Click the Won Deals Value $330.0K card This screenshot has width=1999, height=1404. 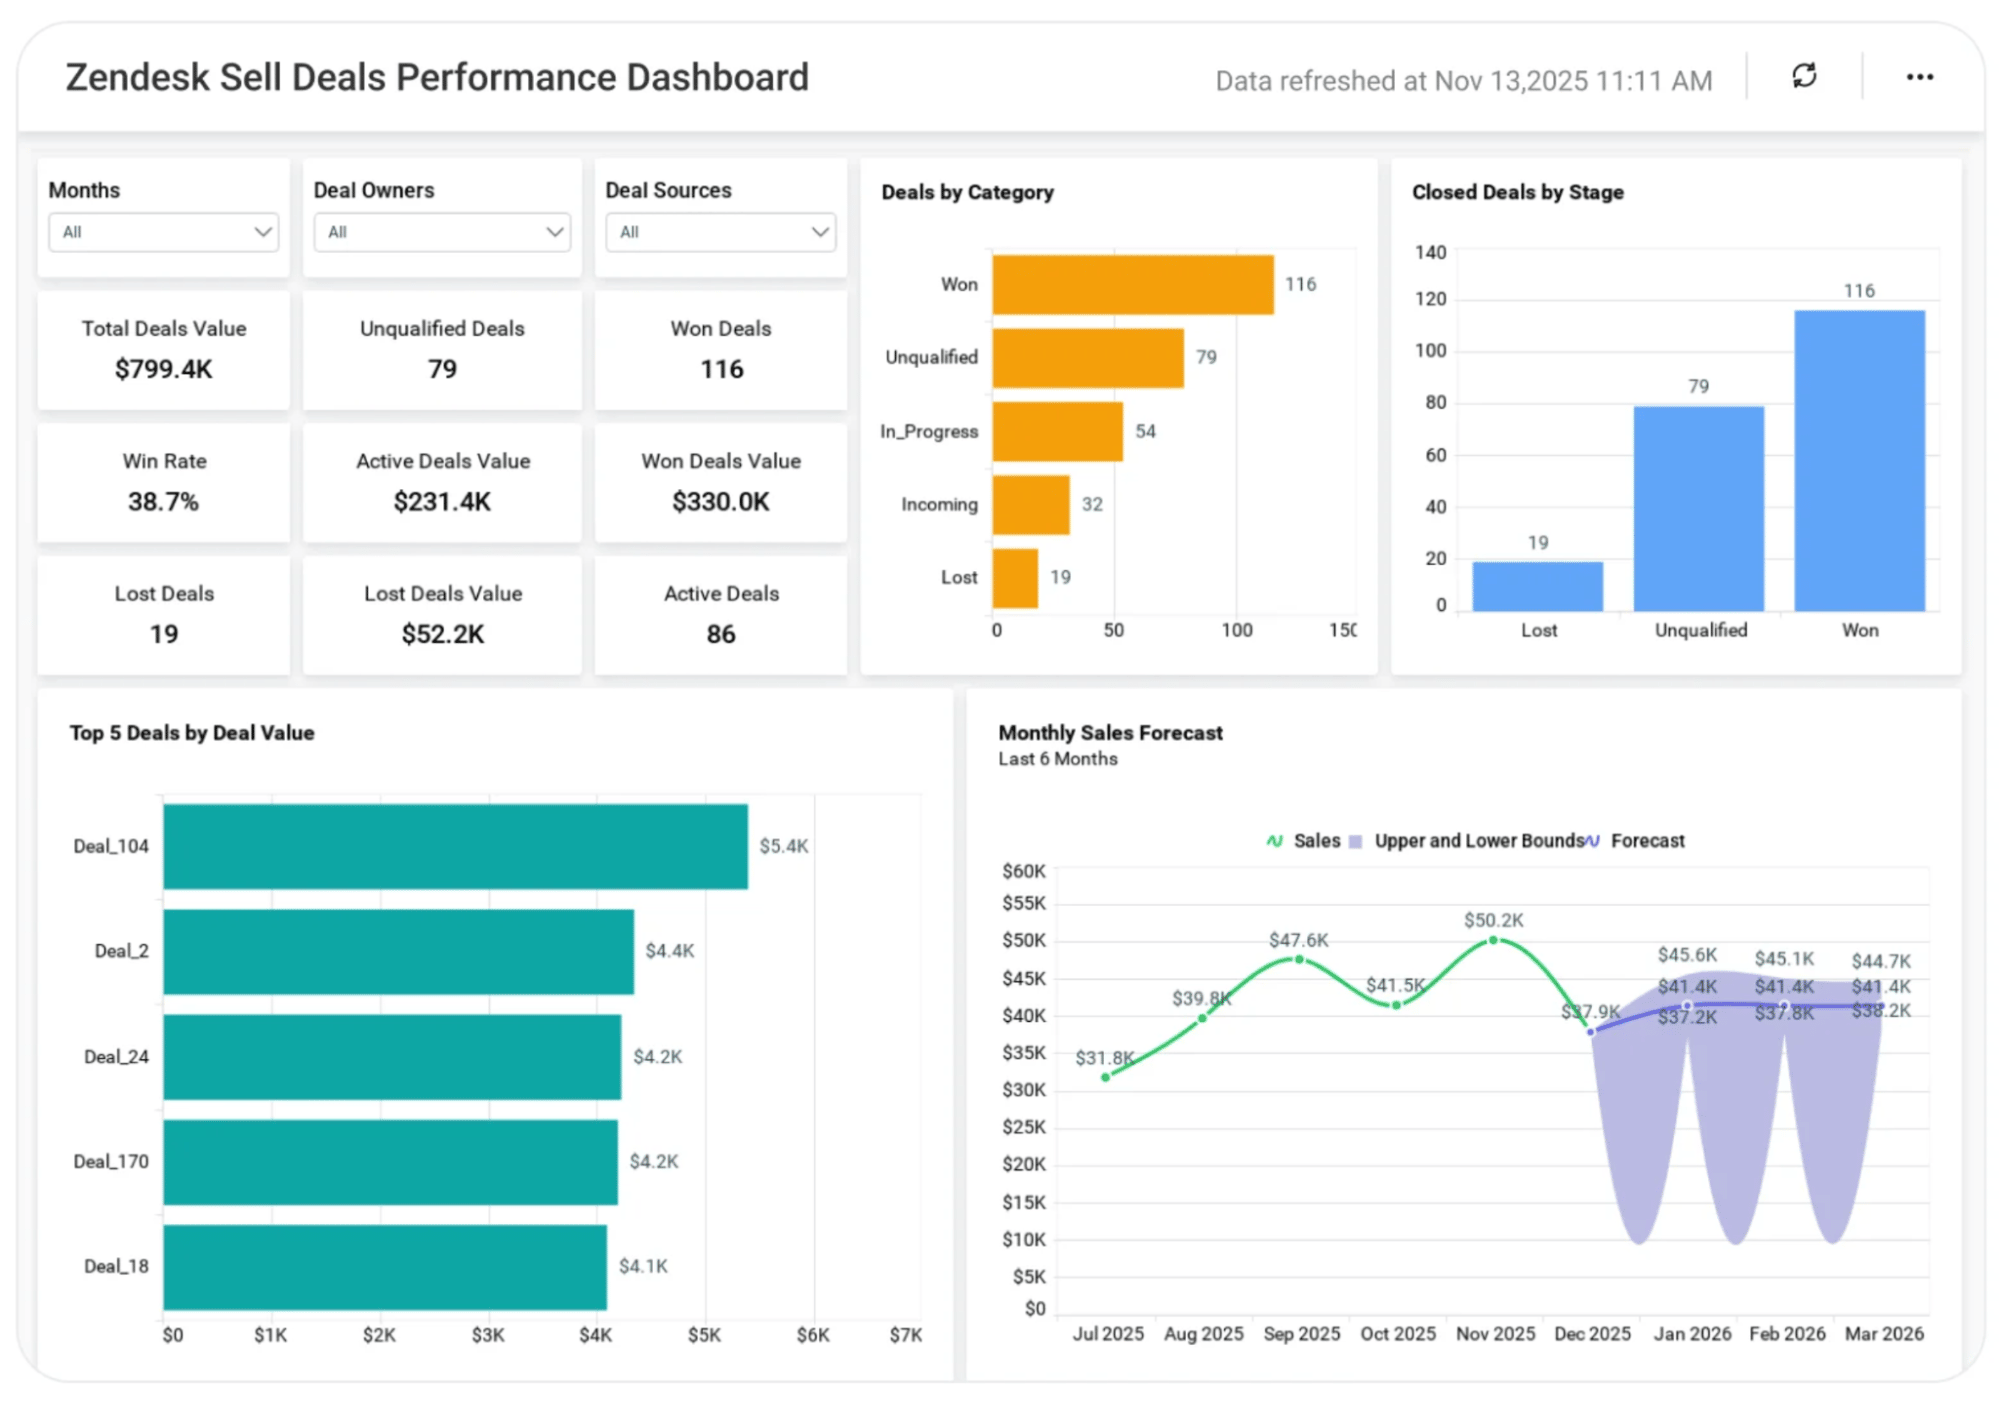[x=721, y=483]
